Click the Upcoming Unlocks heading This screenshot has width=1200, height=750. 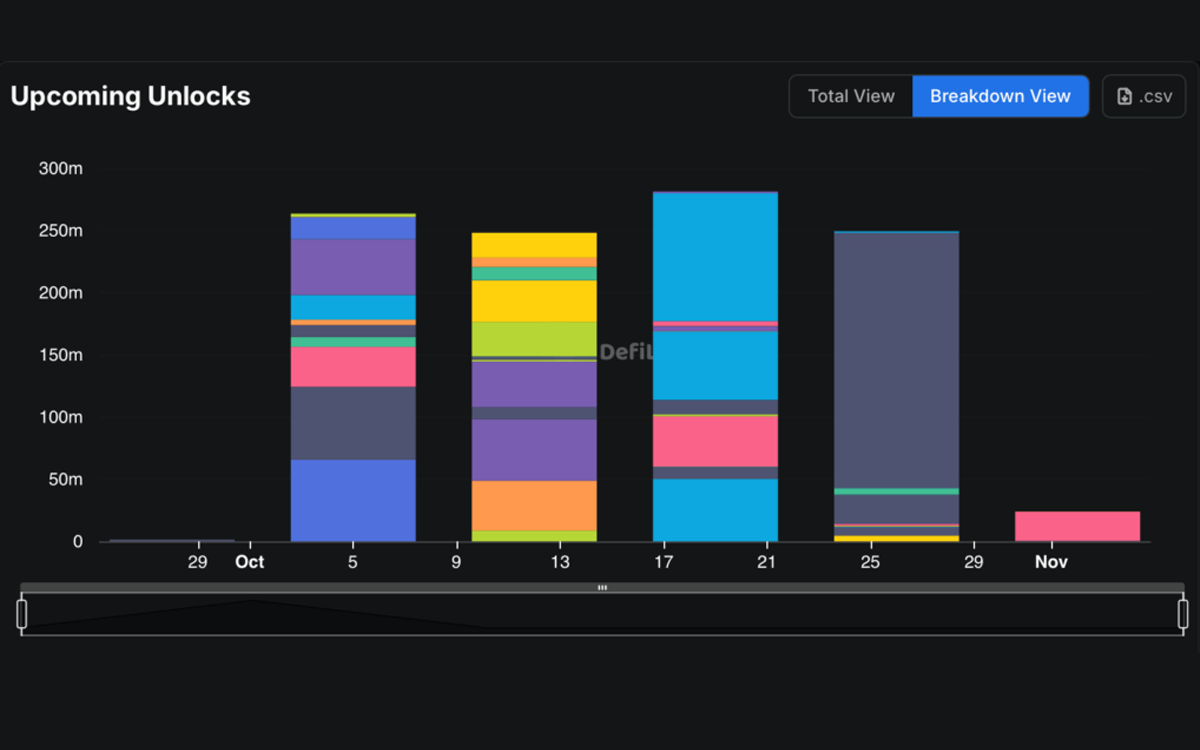(130, 96)
